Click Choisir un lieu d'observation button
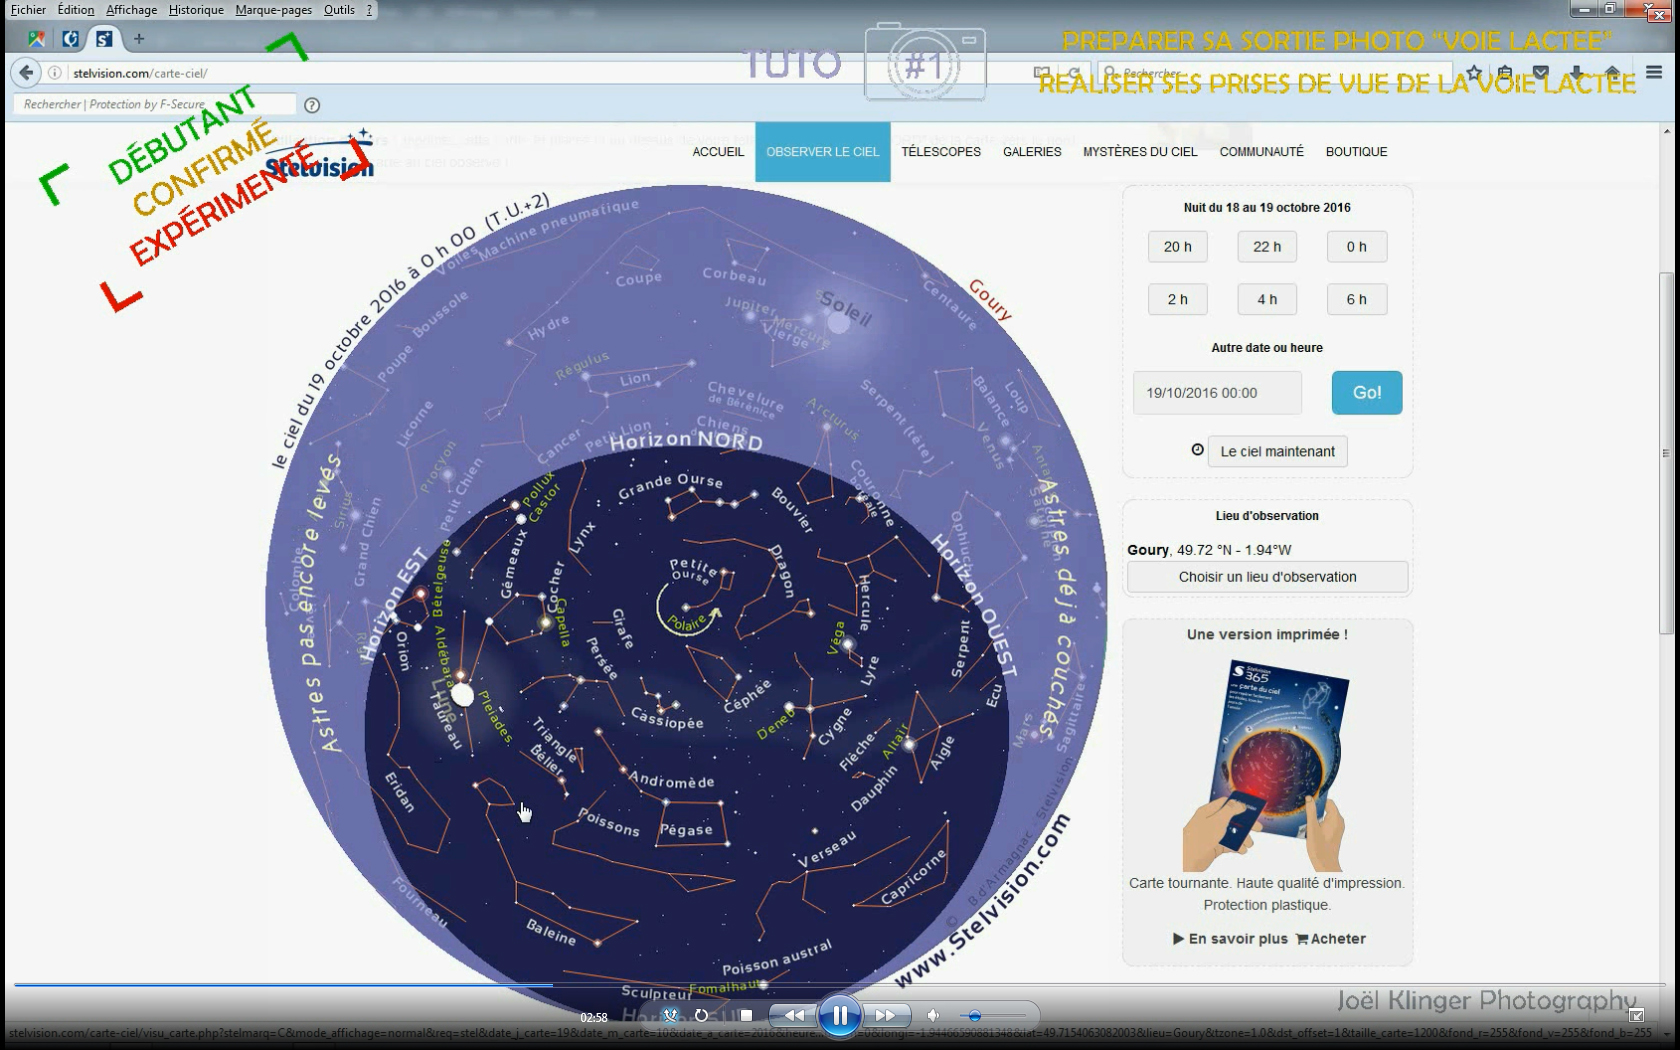Screen dimensions: 1680x1050 point(1268,577)
